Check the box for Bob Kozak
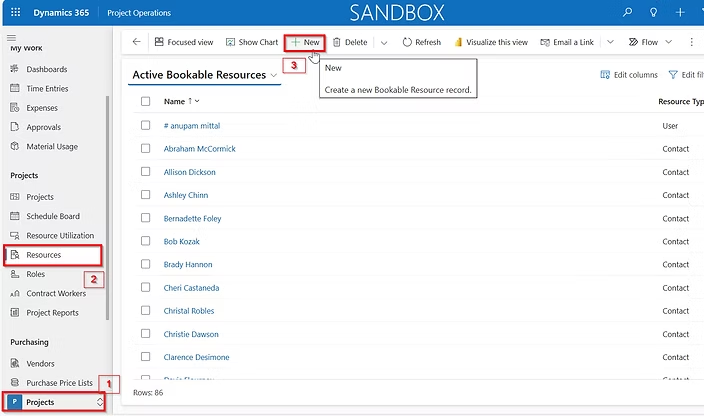 click(x=145, y=241)
